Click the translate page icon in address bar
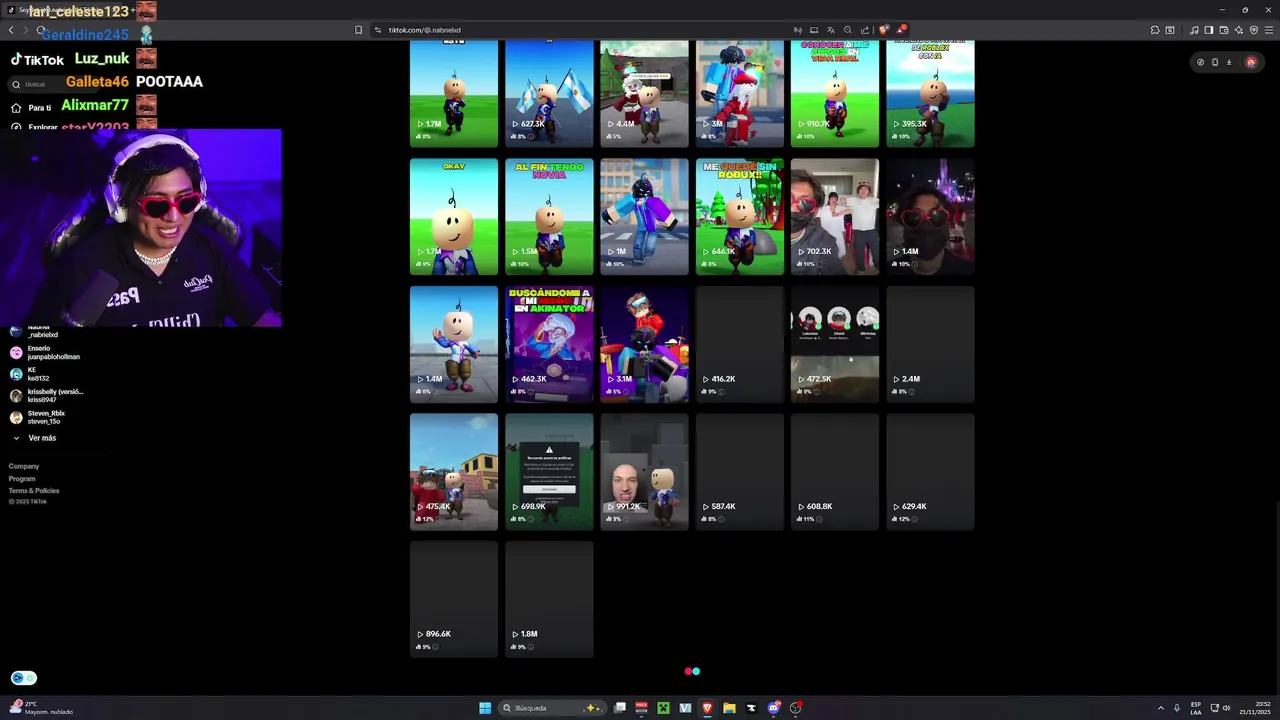 pyautogui.click(x=830, y=30)
